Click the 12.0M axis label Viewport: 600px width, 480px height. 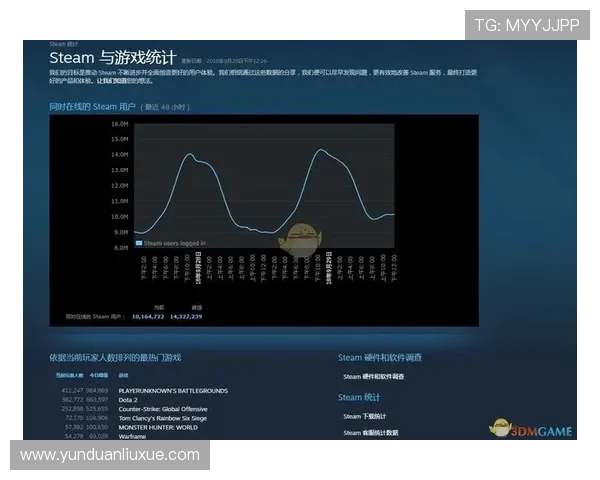(x=120, y=186)
